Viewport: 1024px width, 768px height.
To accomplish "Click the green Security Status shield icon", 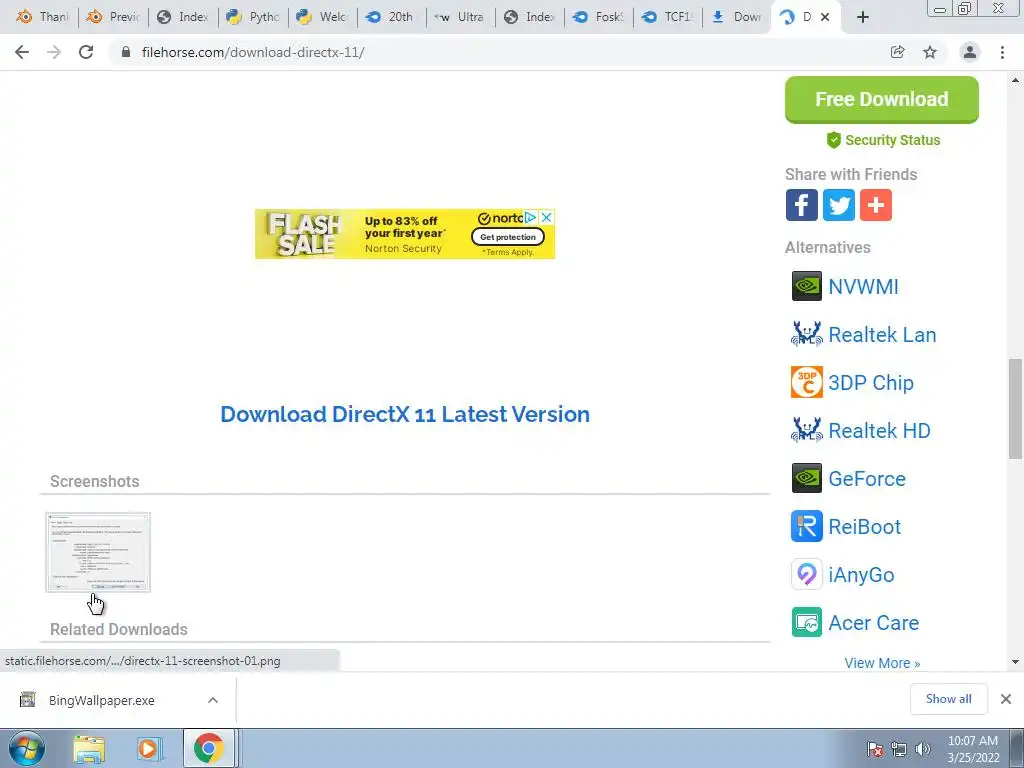I will pos(833,140).
